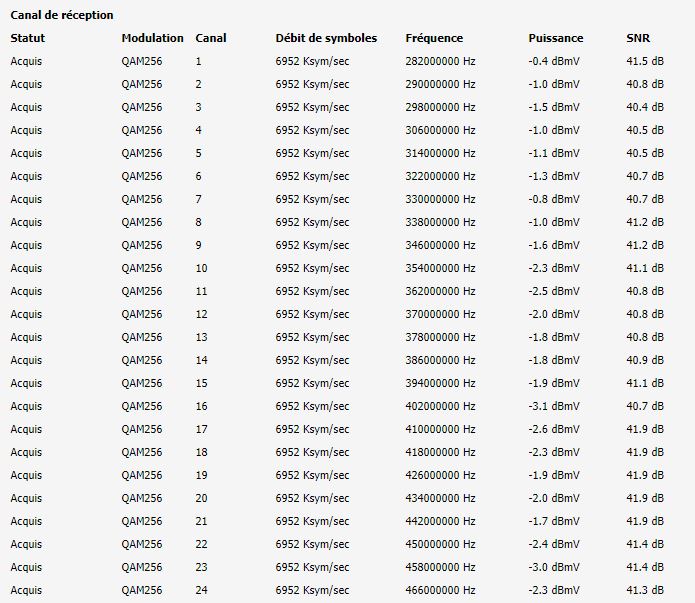
Task: Click the 40.4 dB SNR reading
Action: tap(644, 107)
